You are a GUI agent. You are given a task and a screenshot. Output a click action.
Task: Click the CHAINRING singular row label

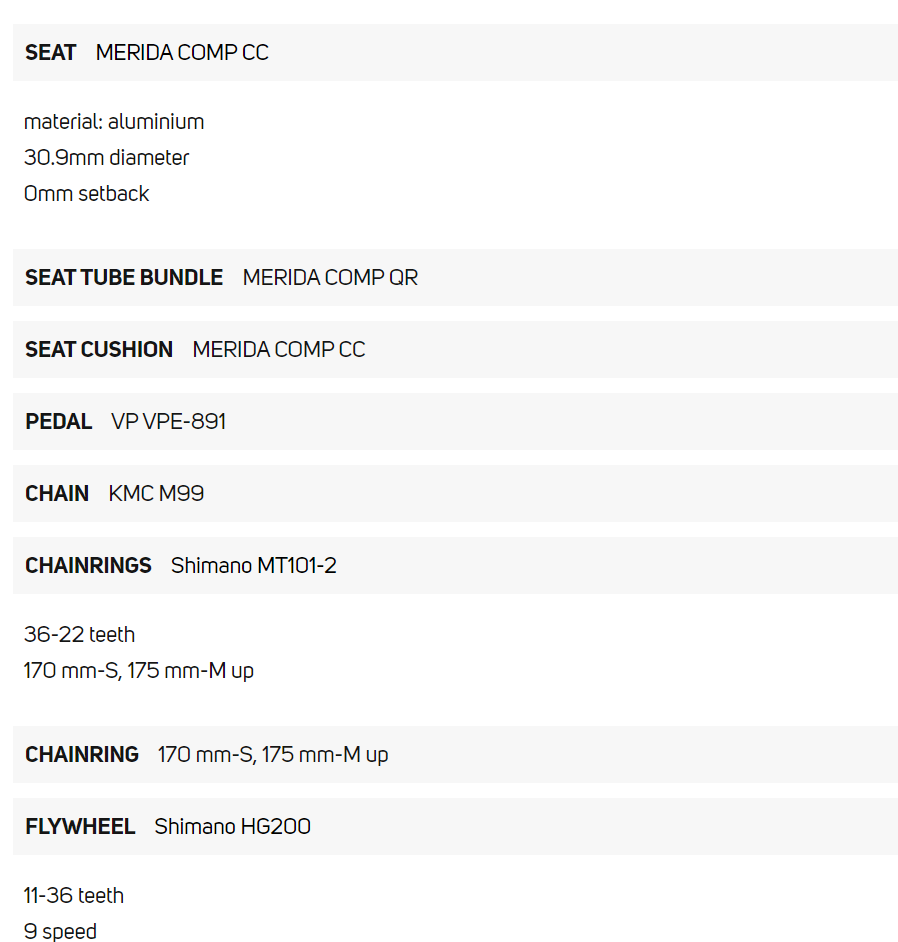[x=82, y=755]
